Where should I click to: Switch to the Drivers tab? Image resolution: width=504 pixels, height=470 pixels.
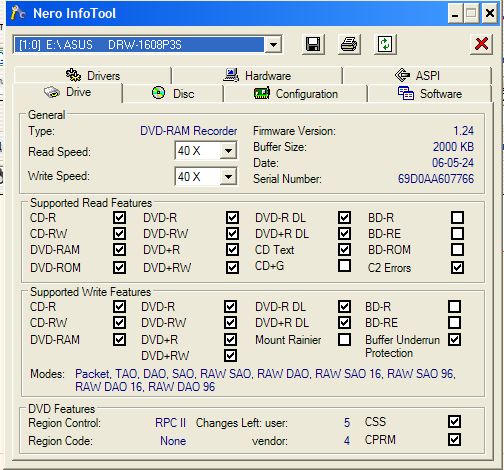click(x=93, y=76)
